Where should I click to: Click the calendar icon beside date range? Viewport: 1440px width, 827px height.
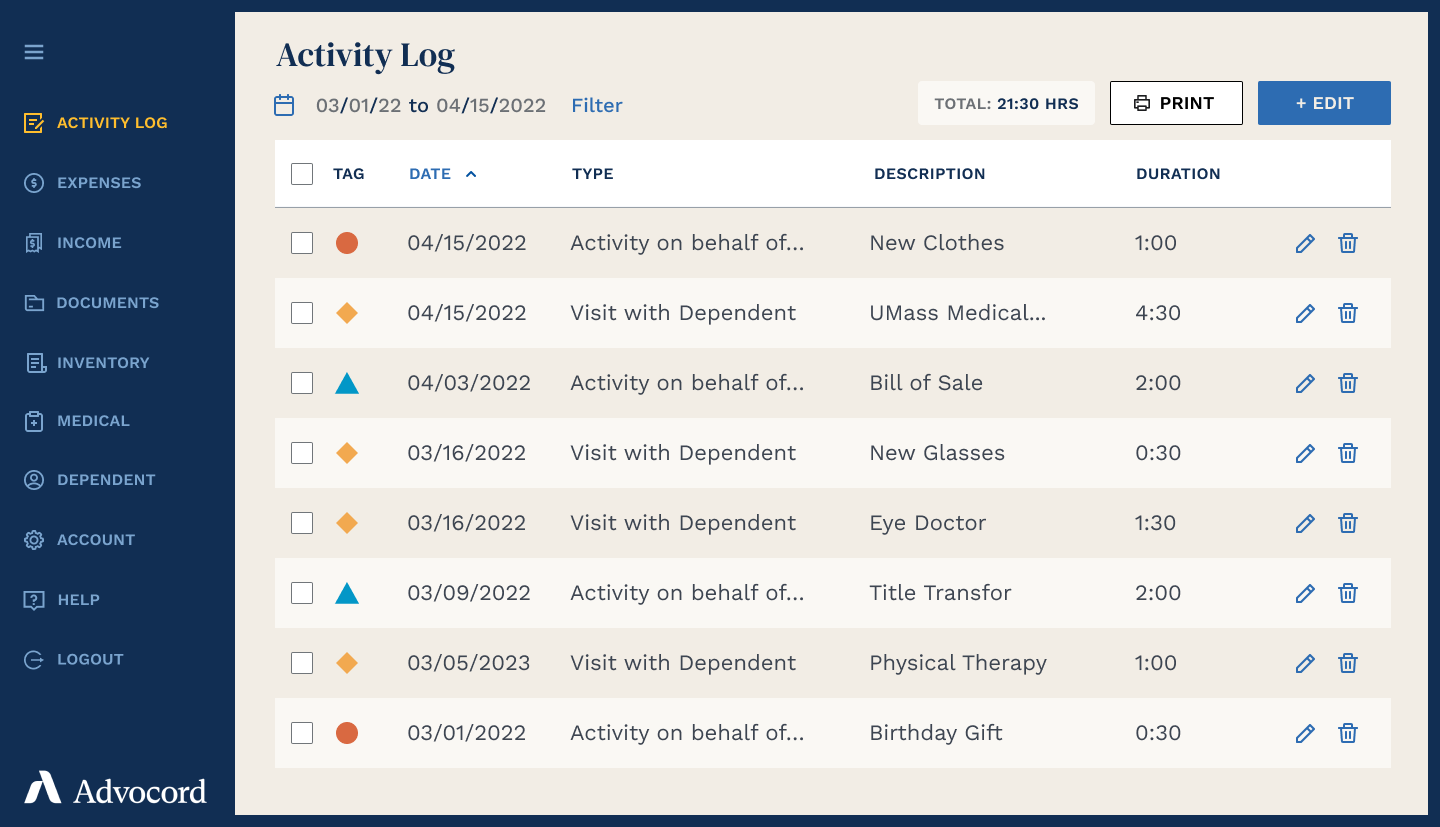[284, 105]
